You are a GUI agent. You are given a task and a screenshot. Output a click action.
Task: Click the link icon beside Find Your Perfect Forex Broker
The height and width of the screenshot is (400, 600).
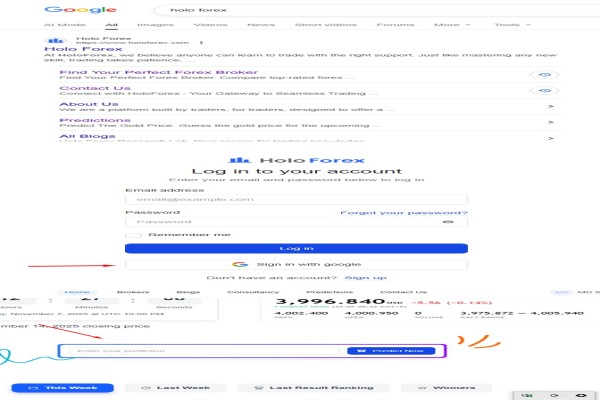(x=545, y=75)
